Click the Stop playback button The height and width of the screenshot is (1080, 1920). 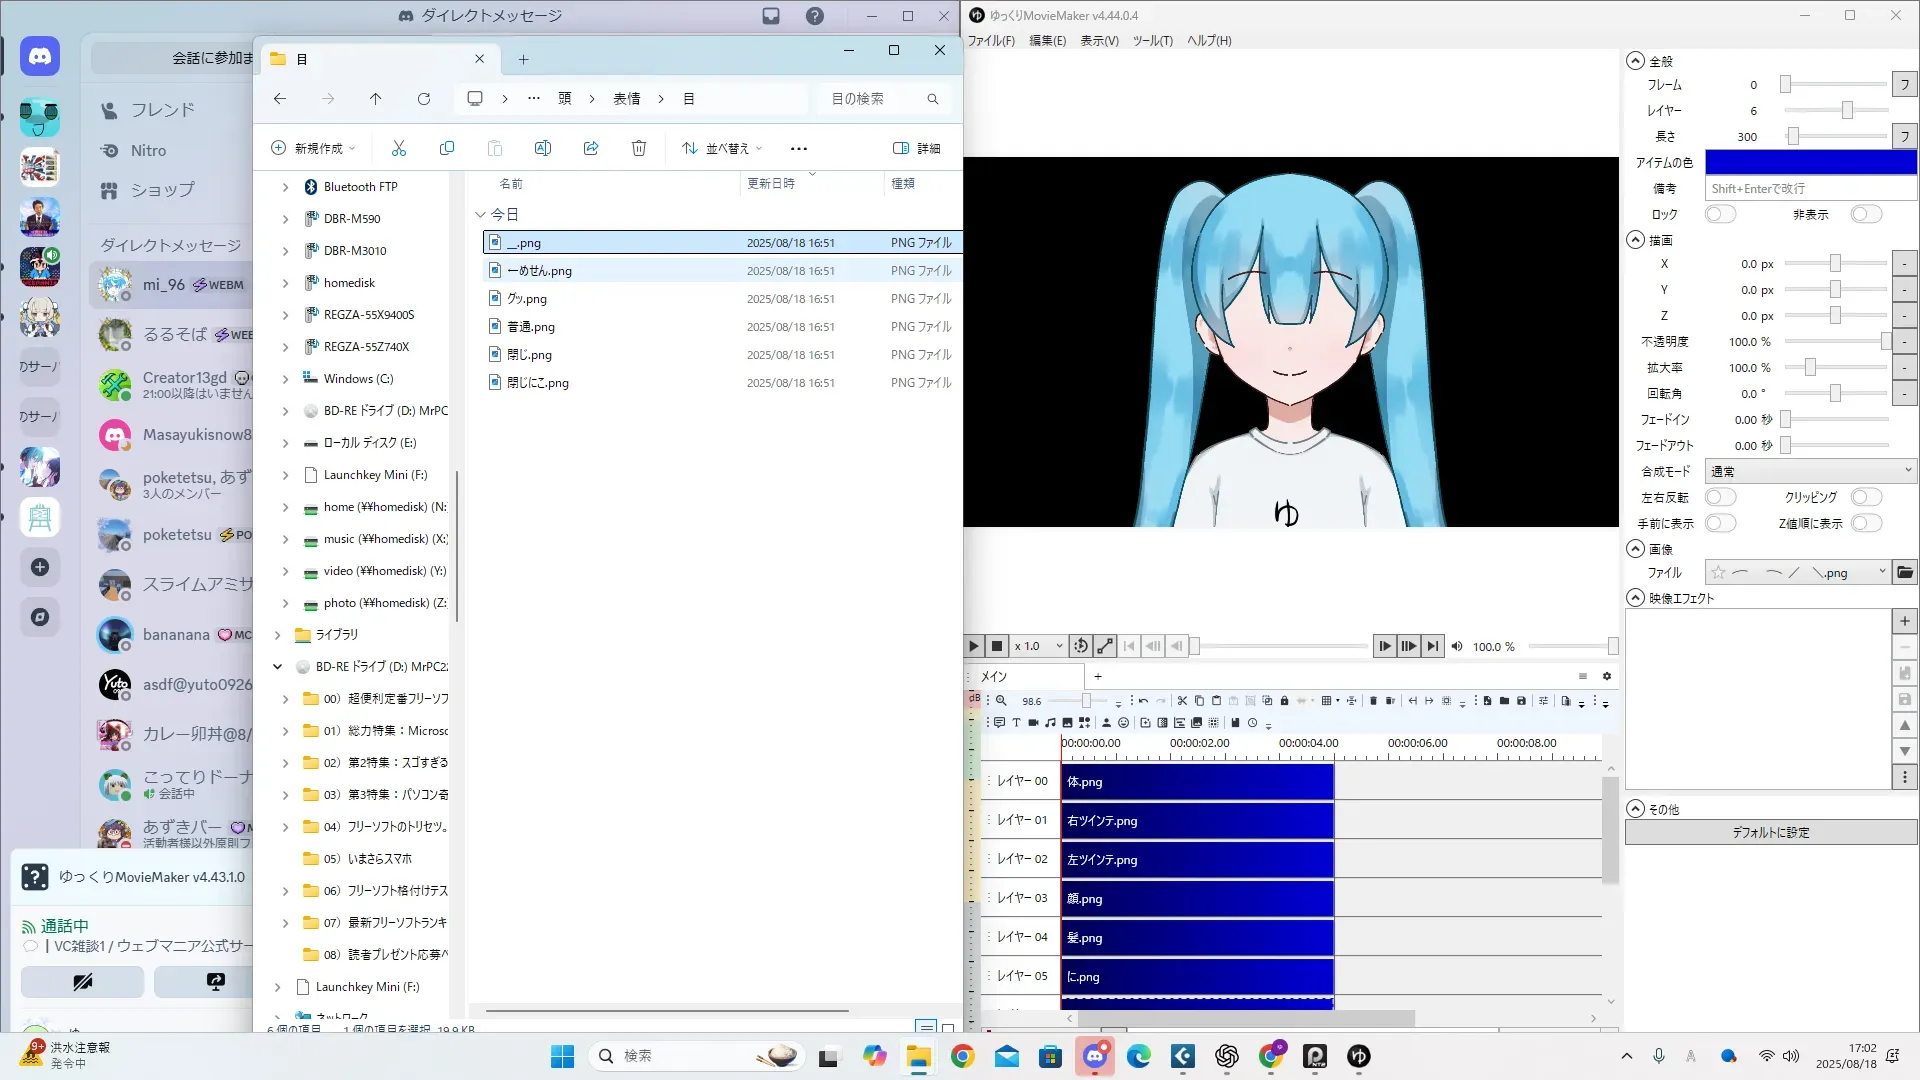997,647
